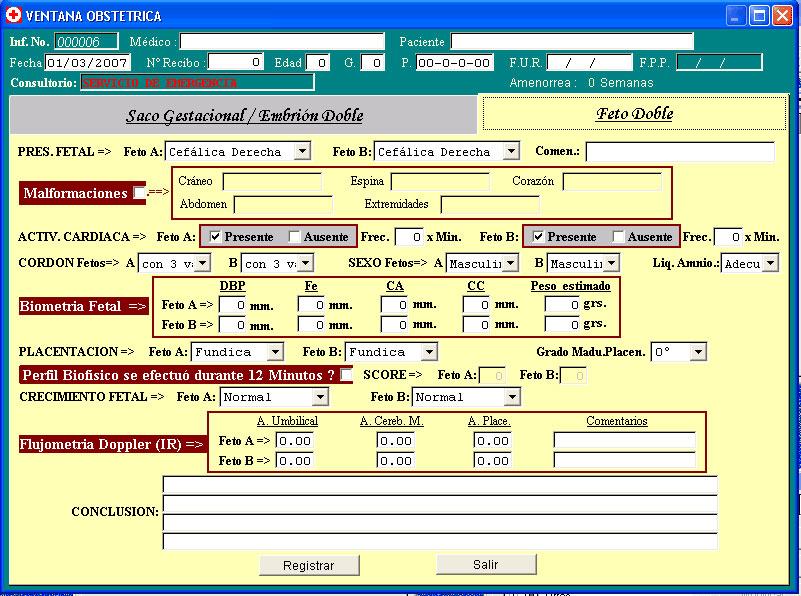Click Feto B A. Cereb. M. Doppler field
This screenshot has height=596, width=801.
click(x=396, y=461)
